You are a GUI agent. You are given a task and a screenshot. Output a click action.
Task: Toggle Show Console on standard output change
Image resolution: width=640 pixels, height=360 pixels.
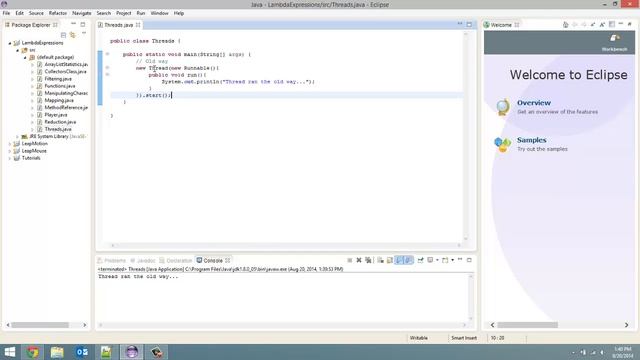(399, 260)
